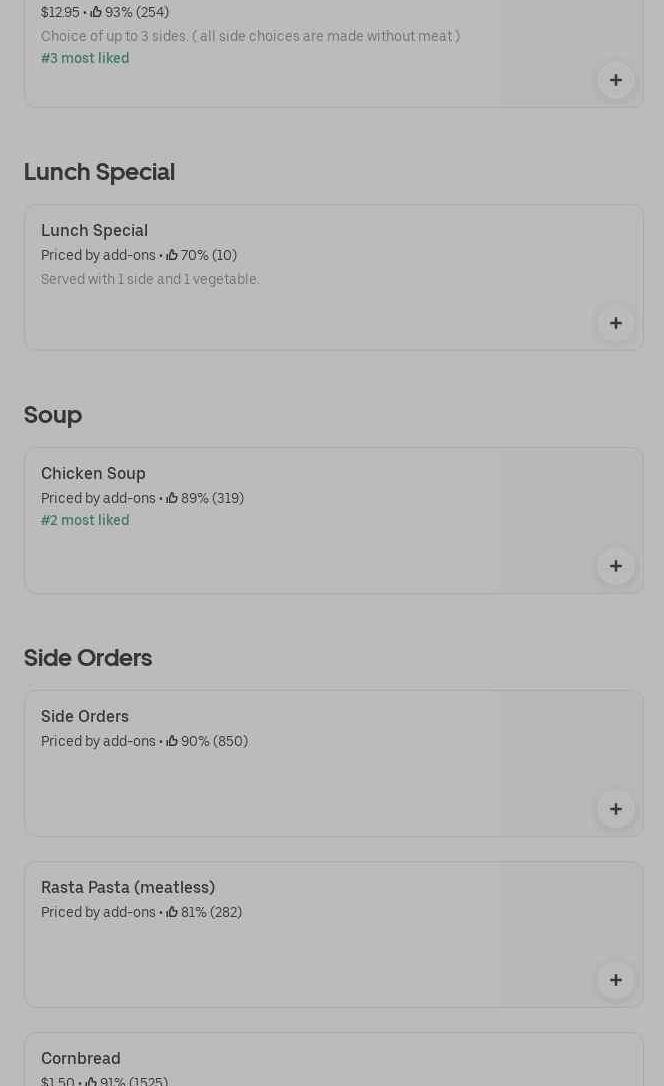The width and height of the screenshot is (664, 1086).
Task: Click the #3 most liked tag
Action: coord(85,58)
